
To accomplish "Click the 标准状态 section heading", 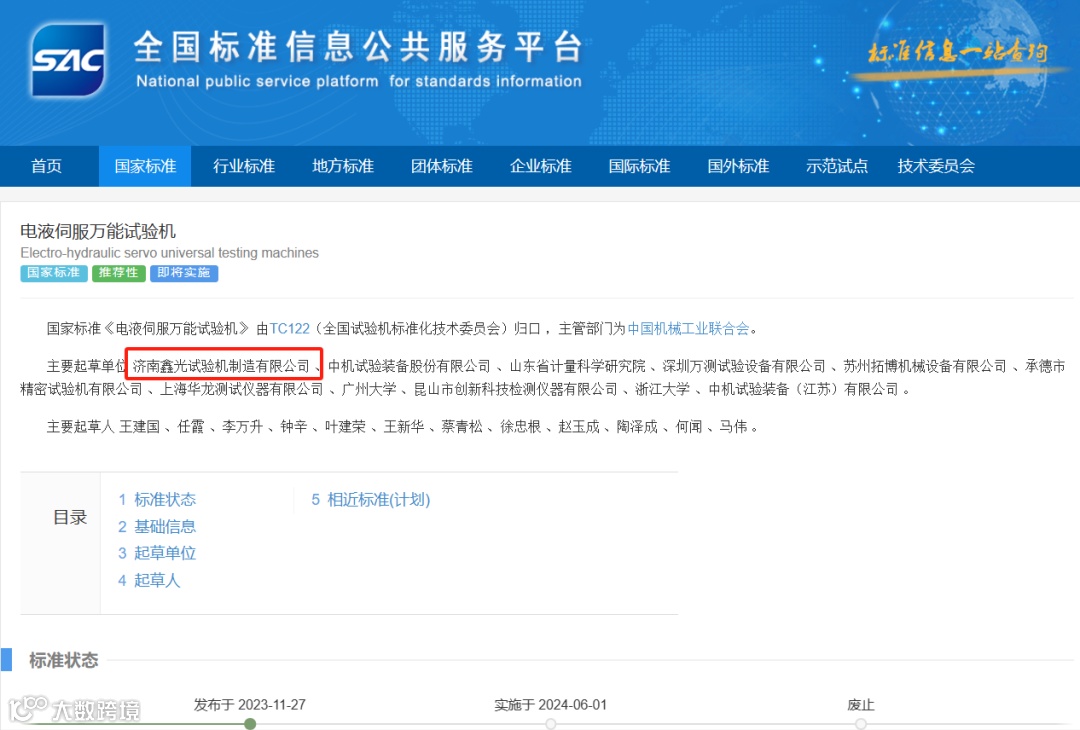I will [63, 660].
